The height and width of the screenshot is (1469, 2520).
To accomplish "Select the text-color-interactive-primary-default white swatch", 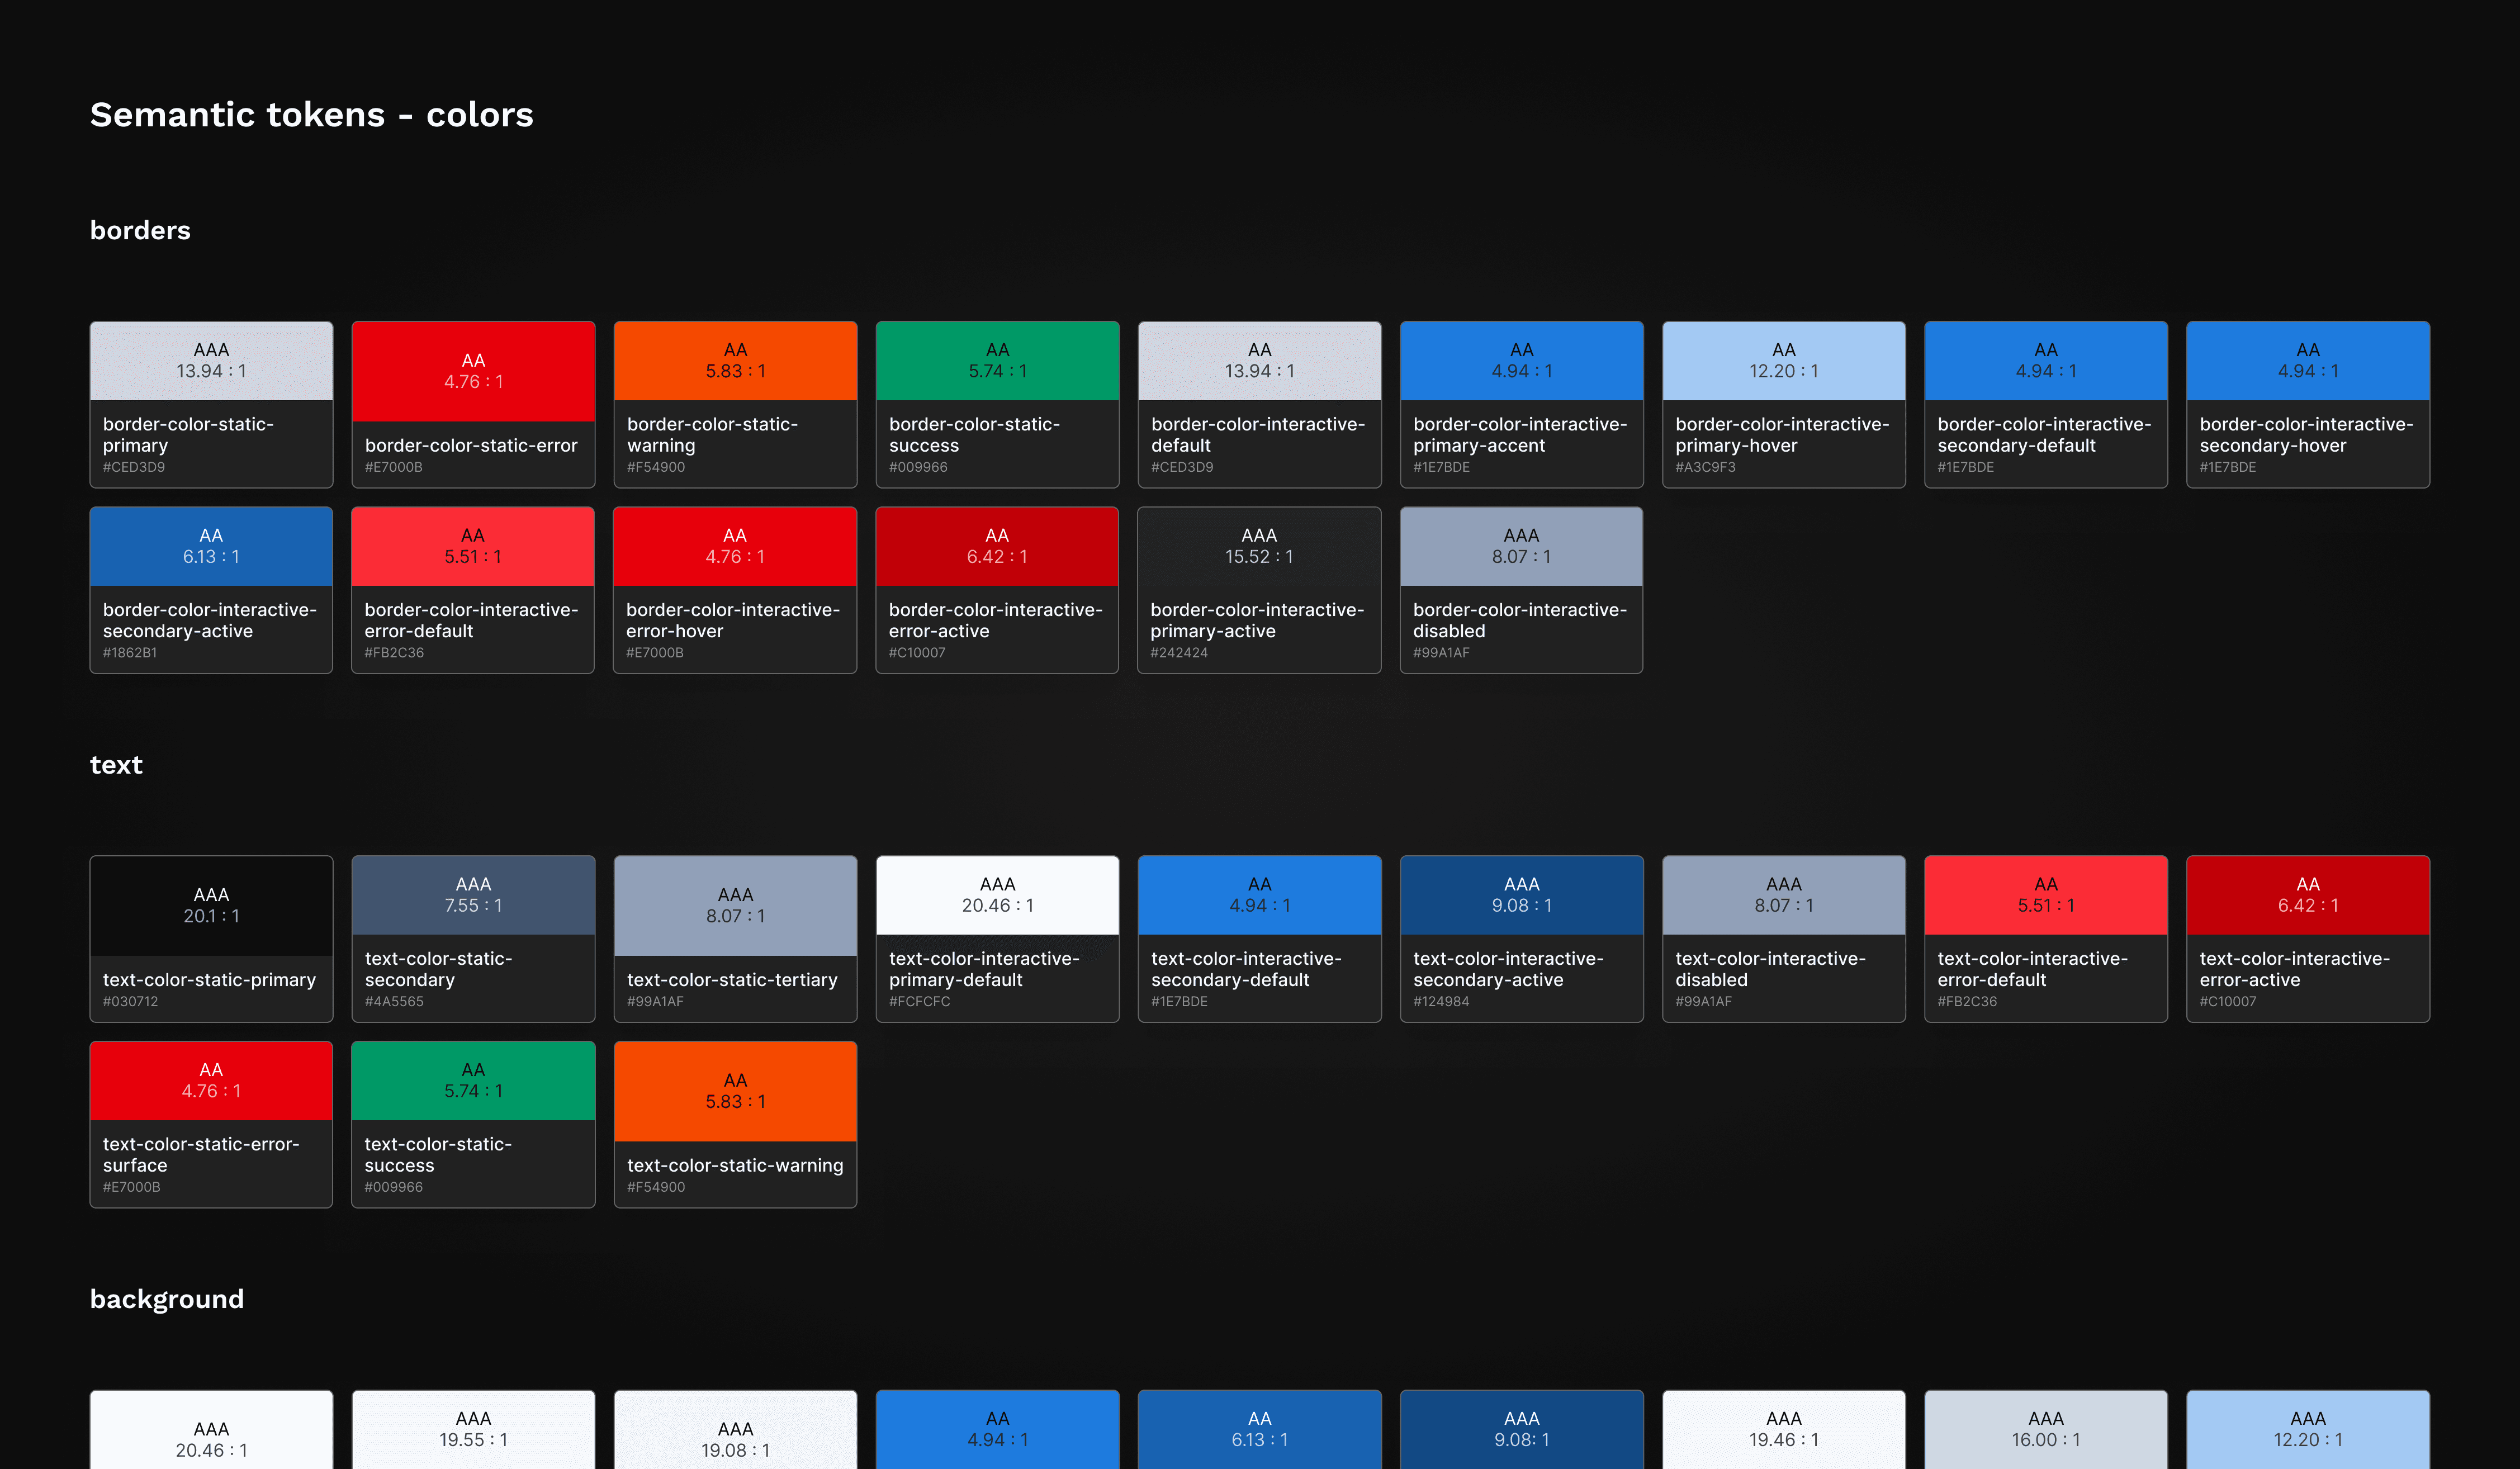I will tap(997, 895).
